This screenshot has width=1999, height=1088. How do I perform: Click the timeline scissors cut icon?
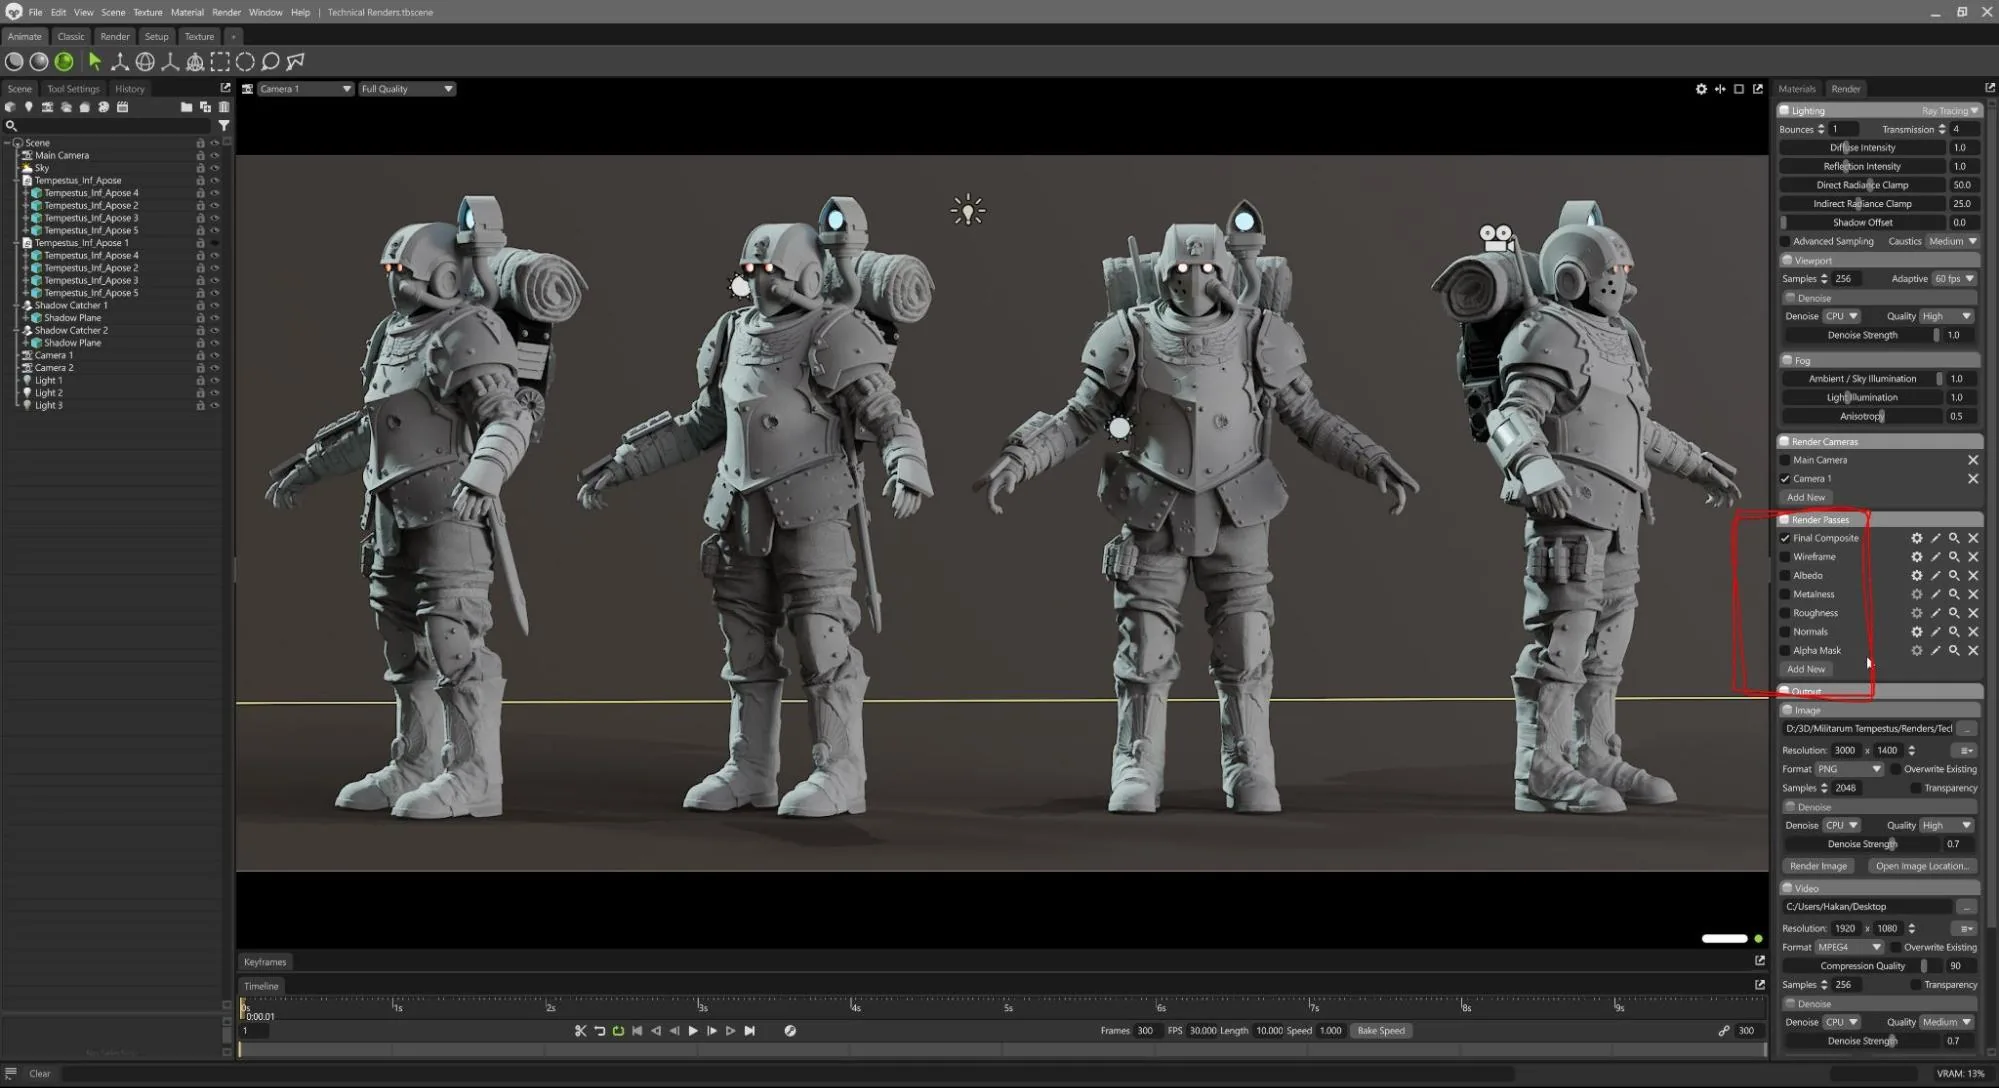580,1031
